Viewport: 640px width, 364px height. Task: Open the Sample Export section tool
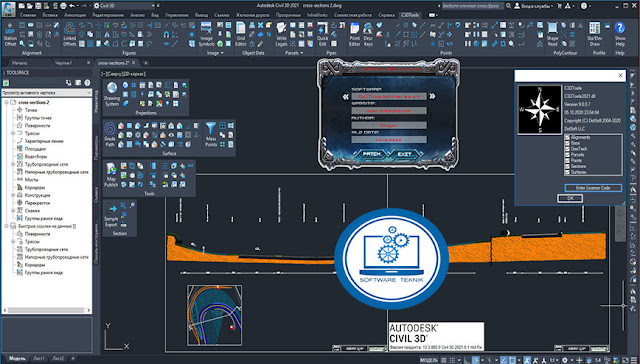[x=111, y=215]
